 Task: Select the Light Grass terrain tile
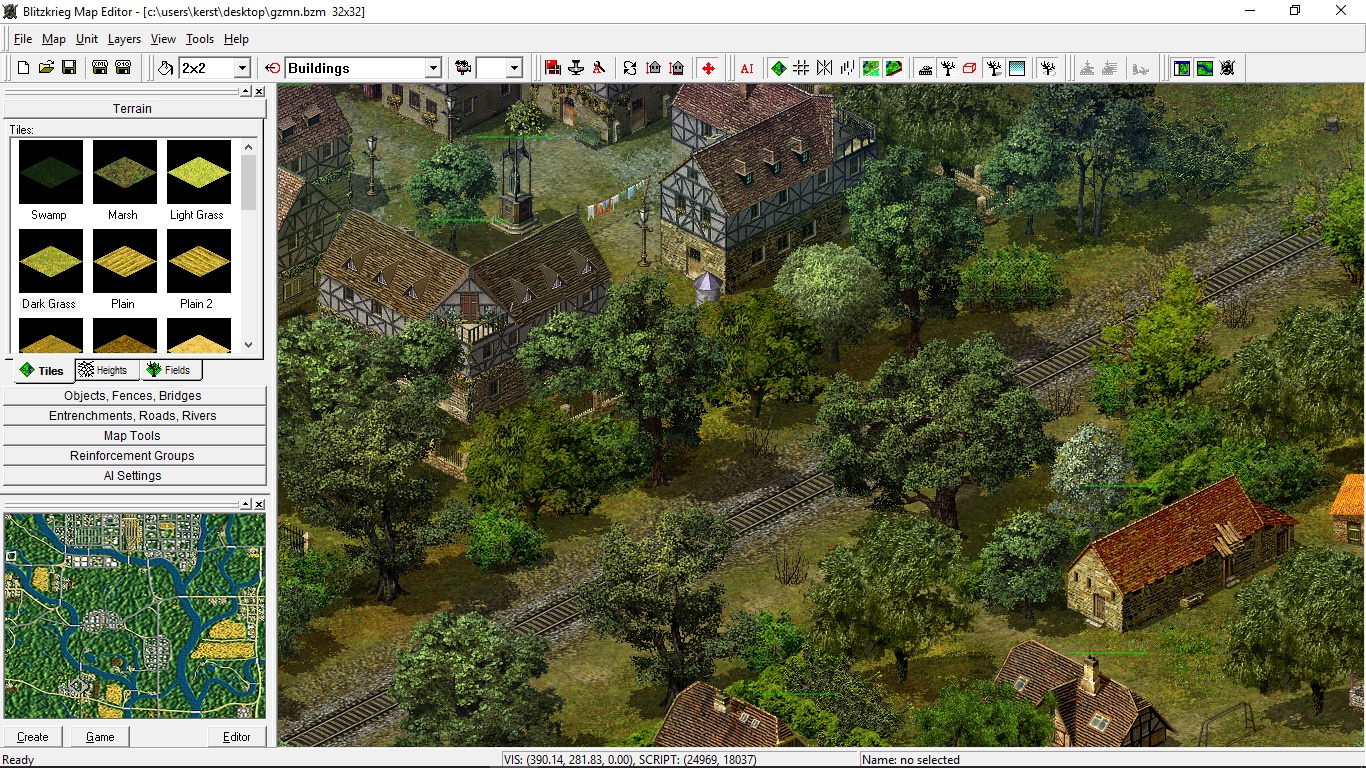point(198,180)
